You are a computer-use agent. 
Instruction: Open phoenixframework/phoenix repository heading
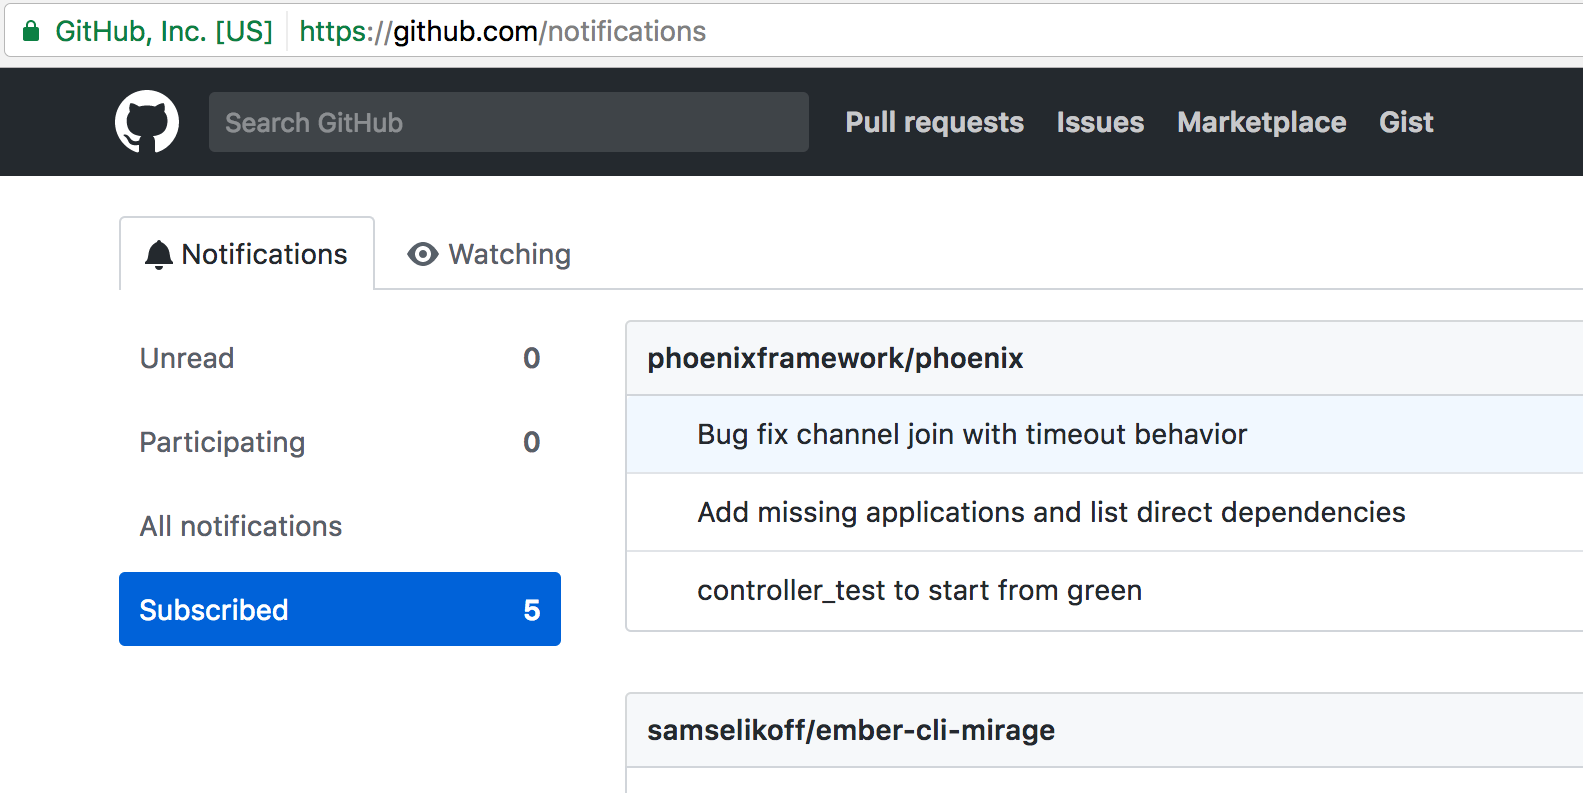click(x=835, y=358)
